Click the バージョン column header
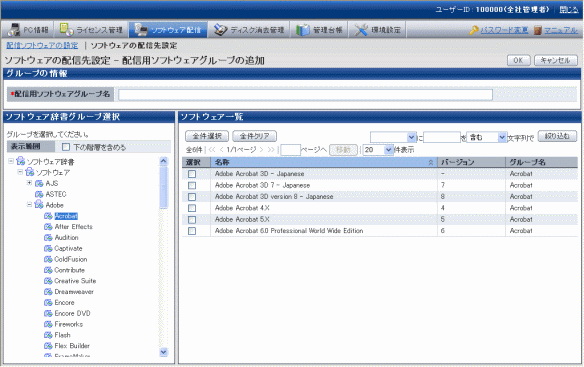 [x=471, y=162]
